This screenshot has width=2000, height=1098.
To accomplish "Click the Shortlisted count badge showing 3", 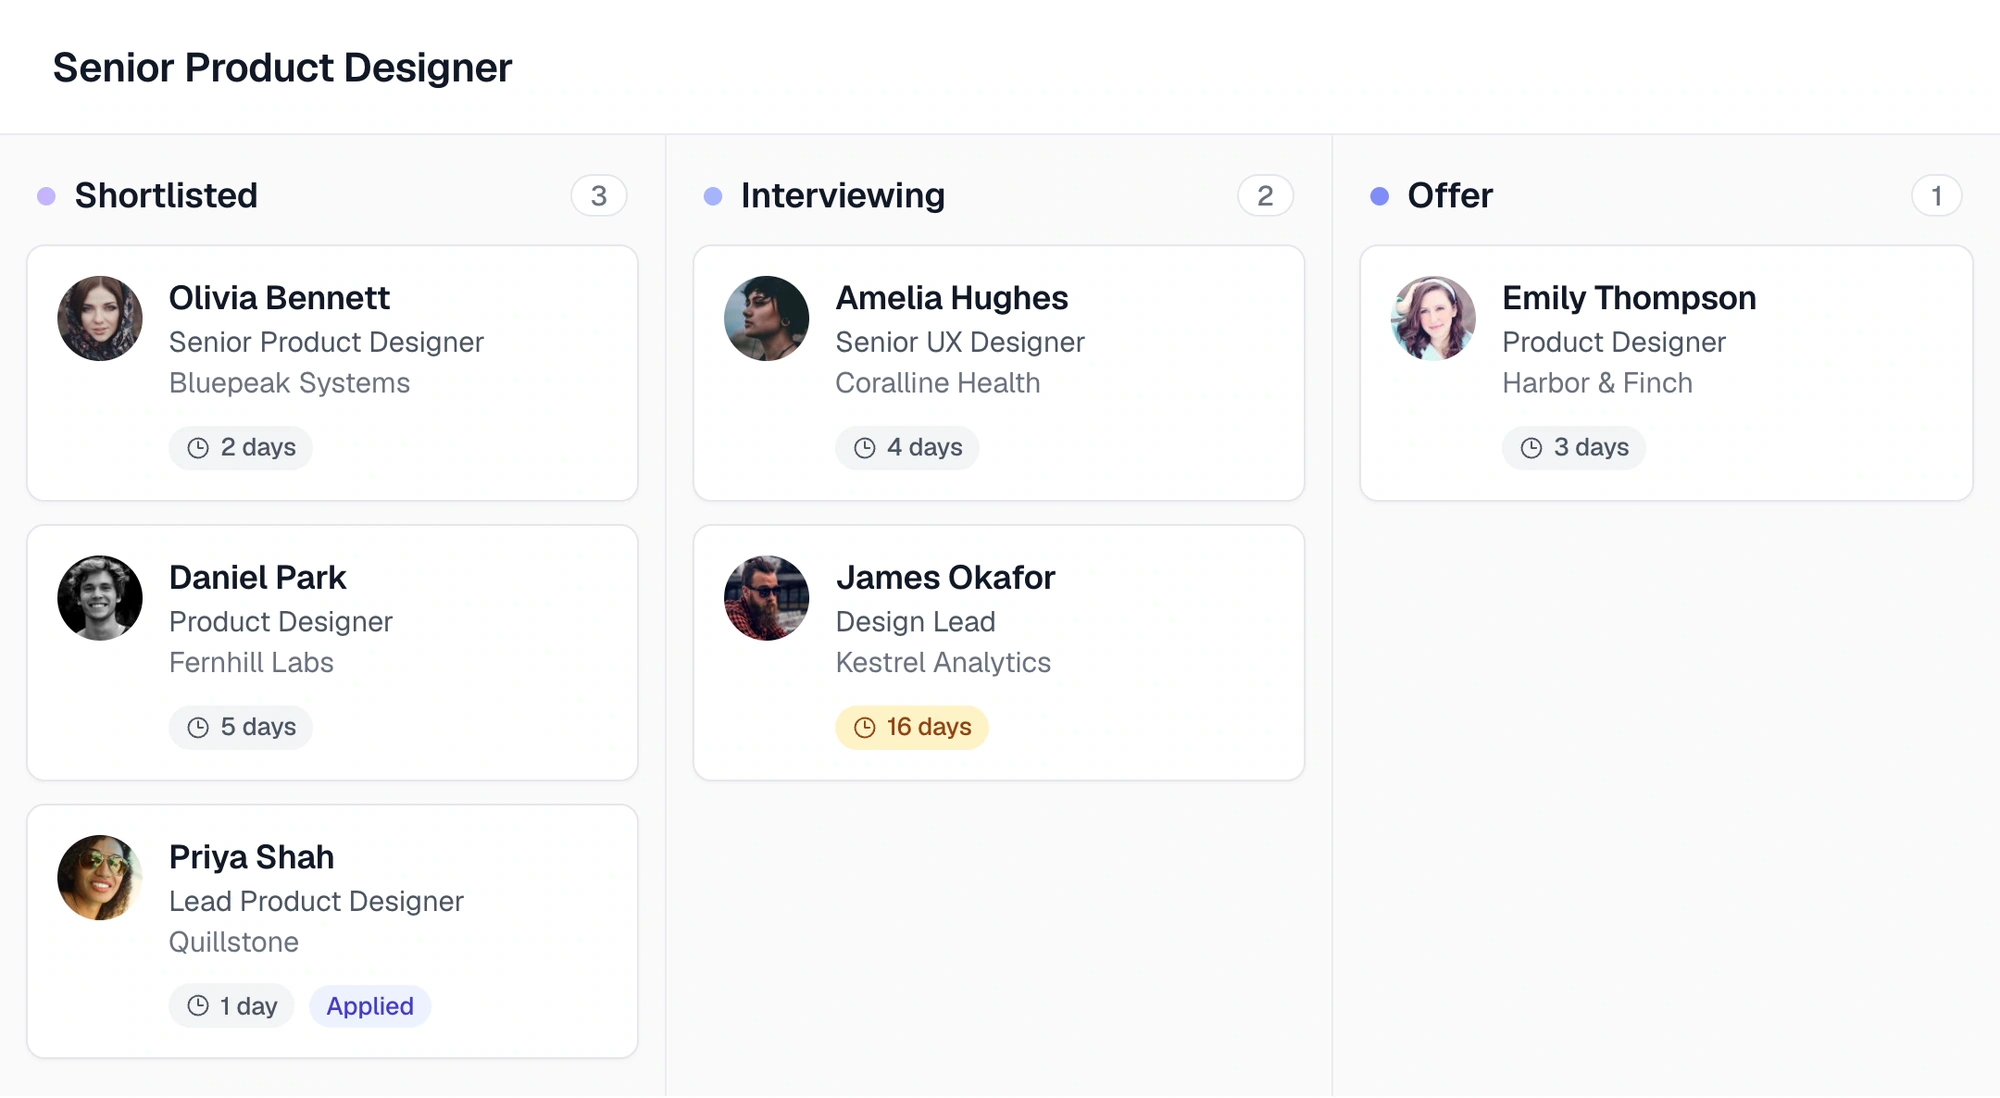I will point(599,196).
